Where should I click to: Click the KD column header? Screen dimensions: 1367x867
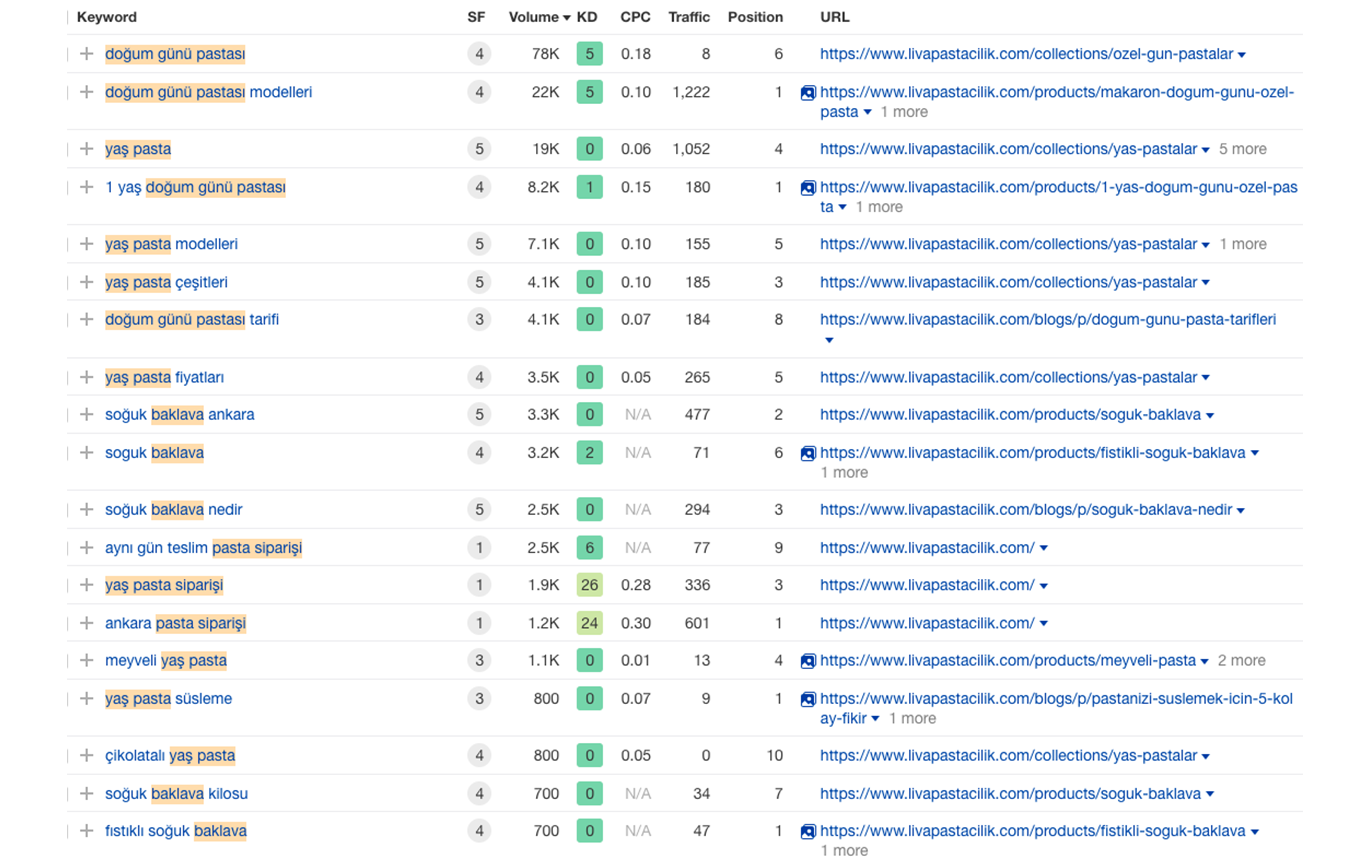587,17
